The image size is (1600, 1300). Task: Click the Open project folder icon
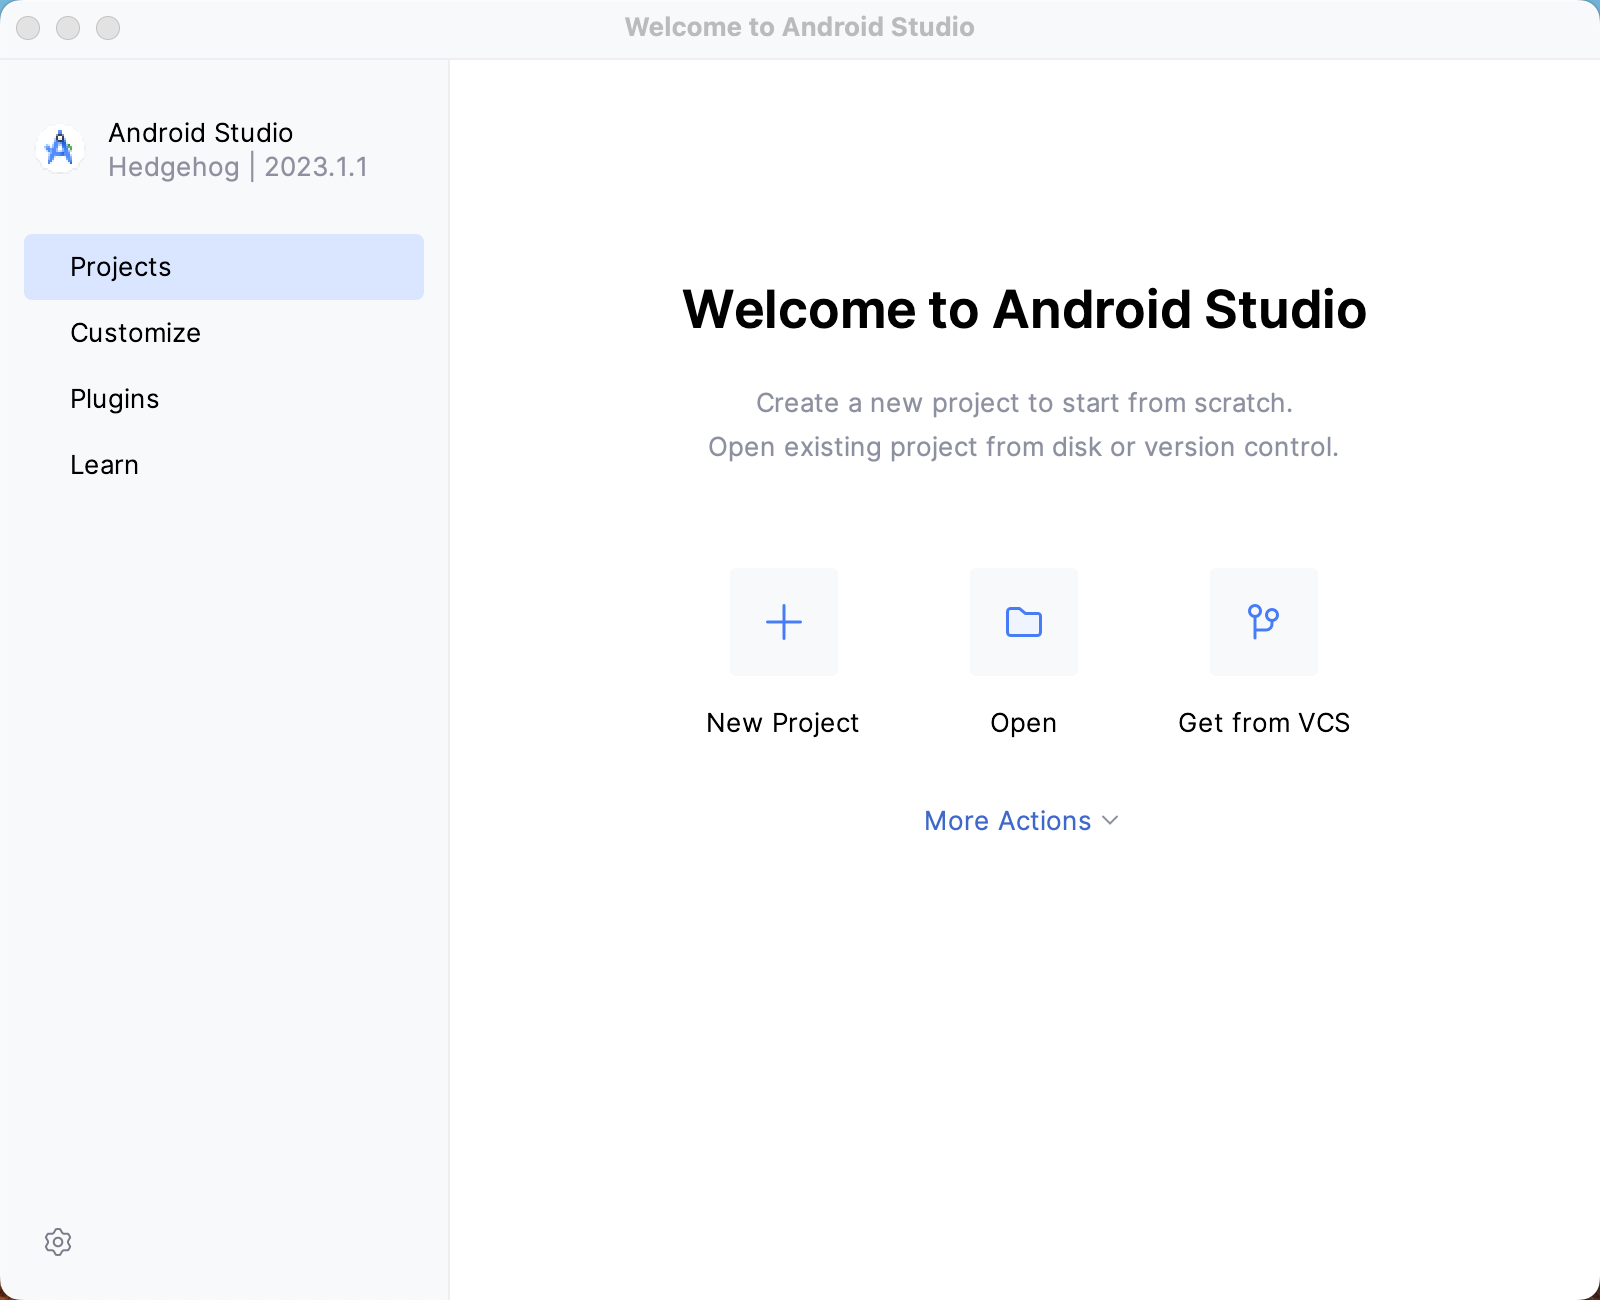click(x=1023, y=621)
